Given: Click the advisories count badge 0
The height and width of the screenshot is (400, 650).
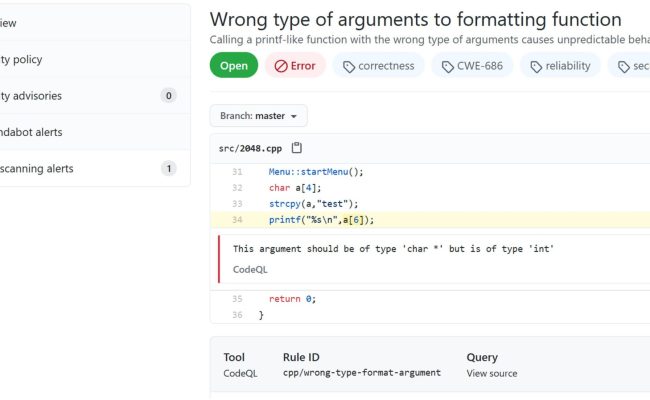Looking at the screenshot, I should pyautogui.click(x=168, y=96).
